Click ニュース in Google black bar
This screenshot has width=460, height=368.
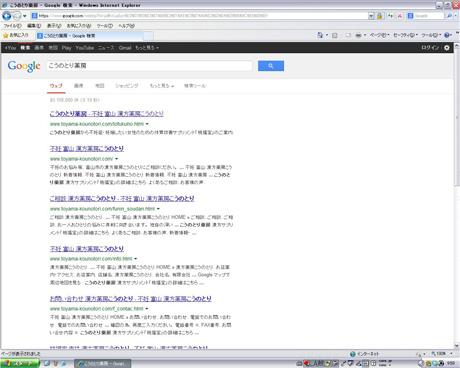coord(106,48)
